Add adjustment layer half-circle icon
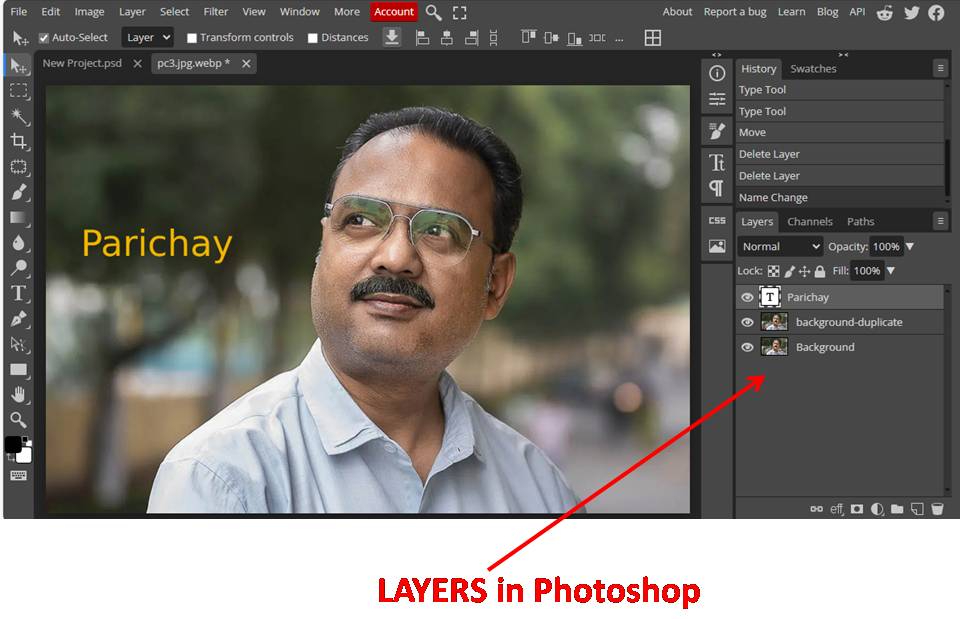This screenshot has width=960, height=619. [x=877, y=509]
